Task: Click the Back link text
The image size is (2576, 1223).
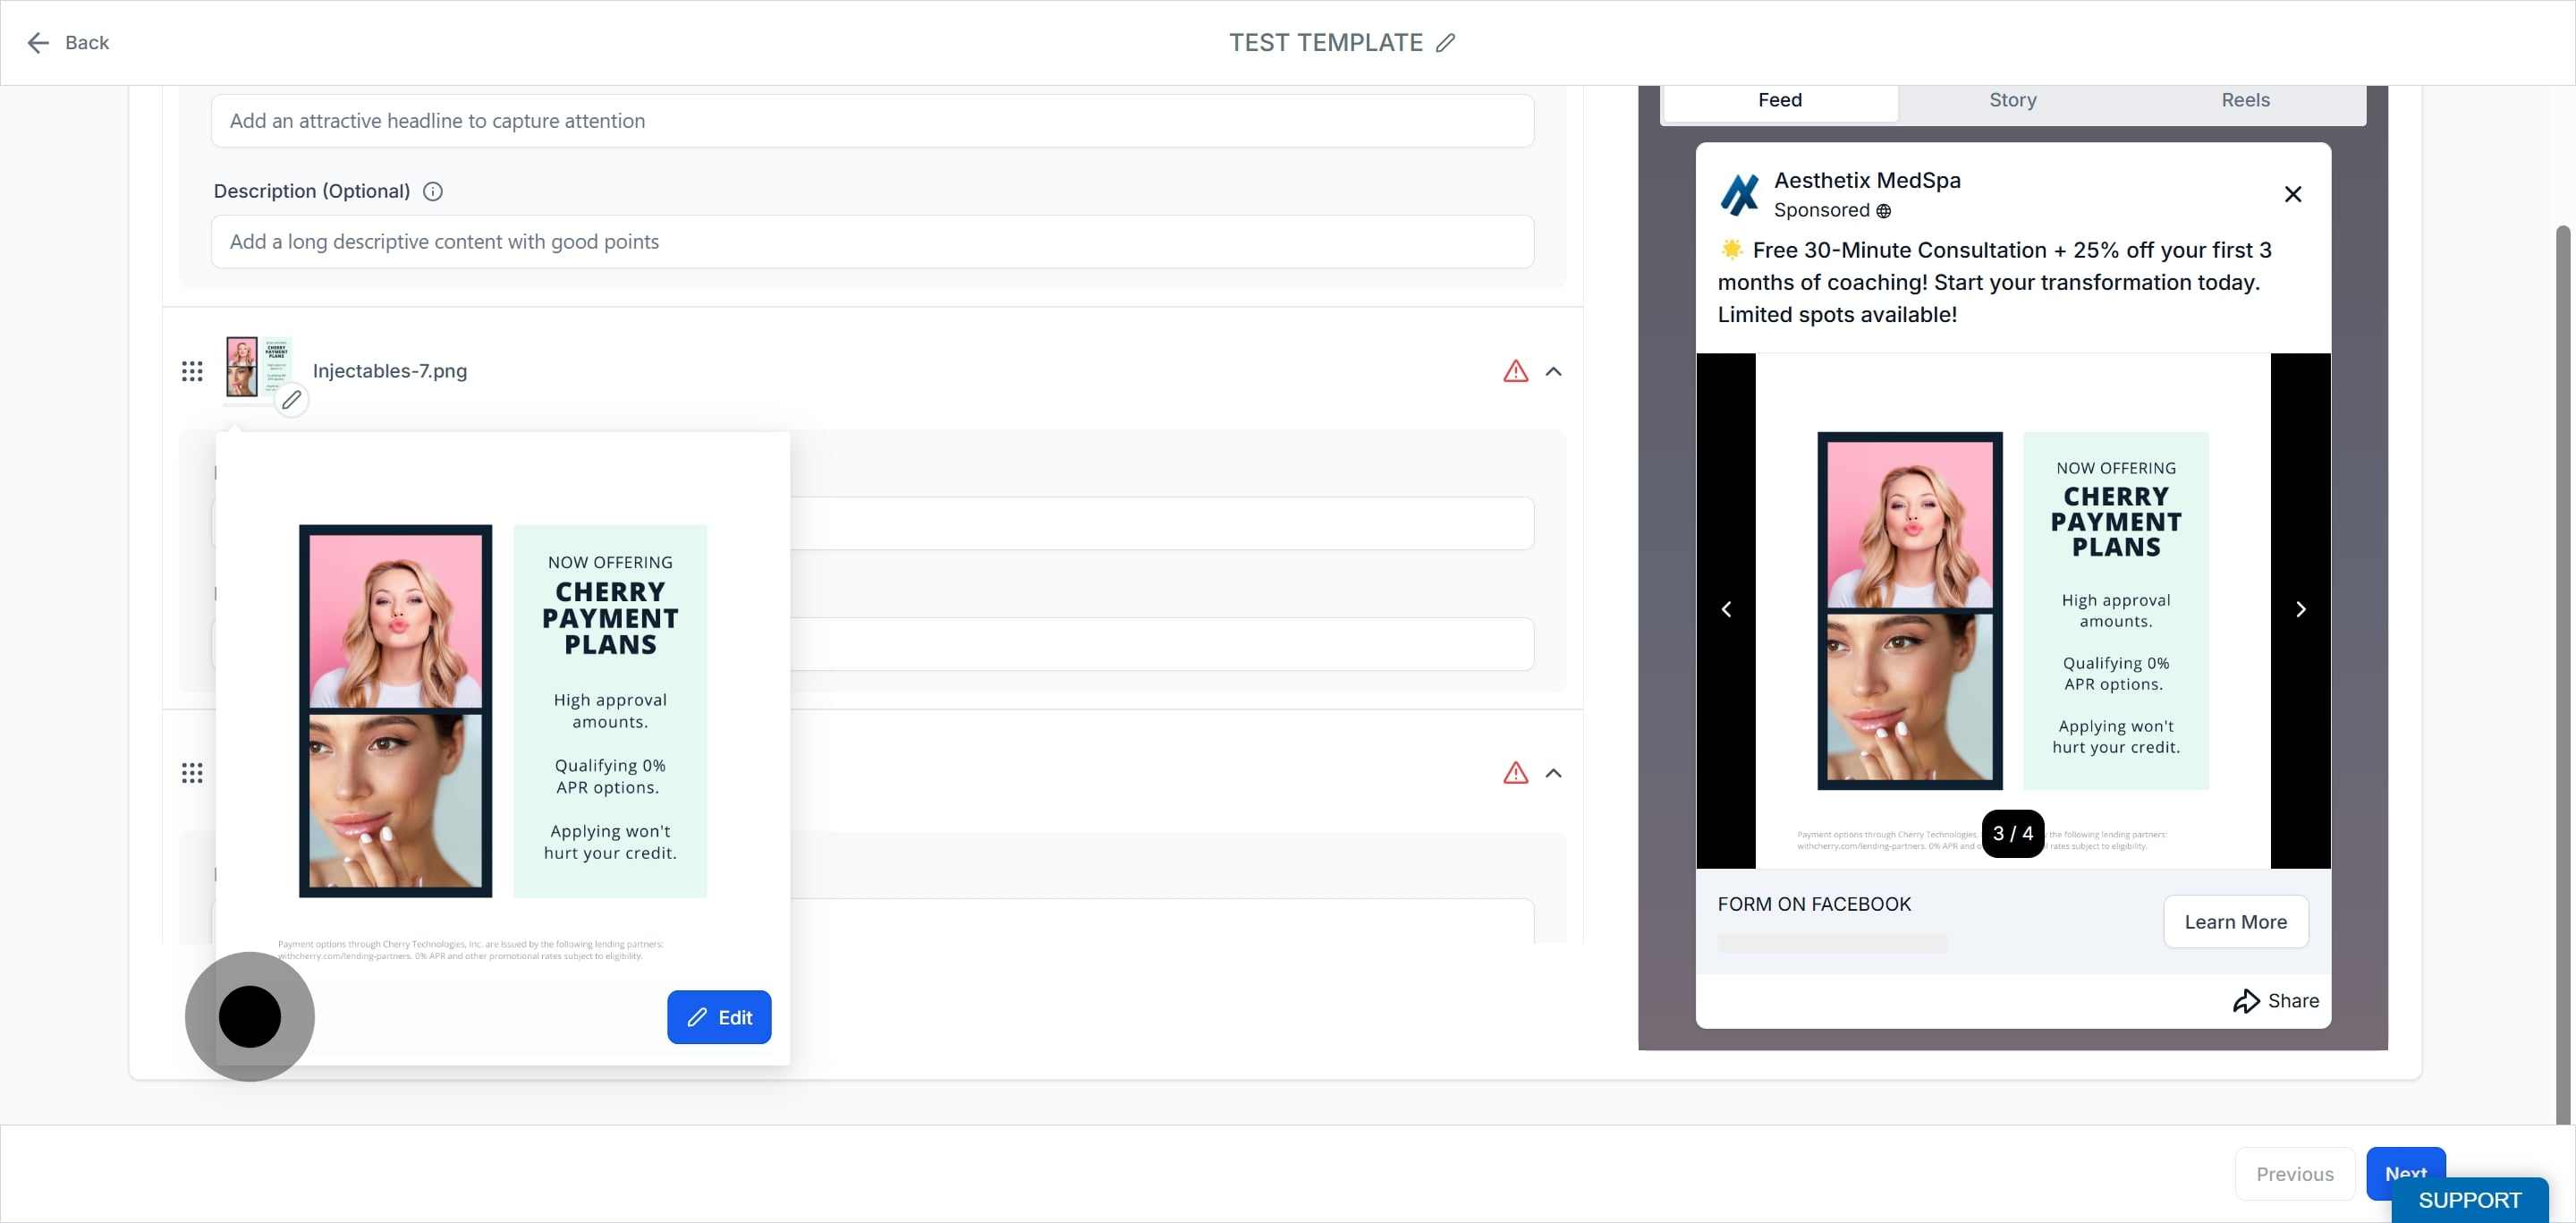Action: (87, 42)
